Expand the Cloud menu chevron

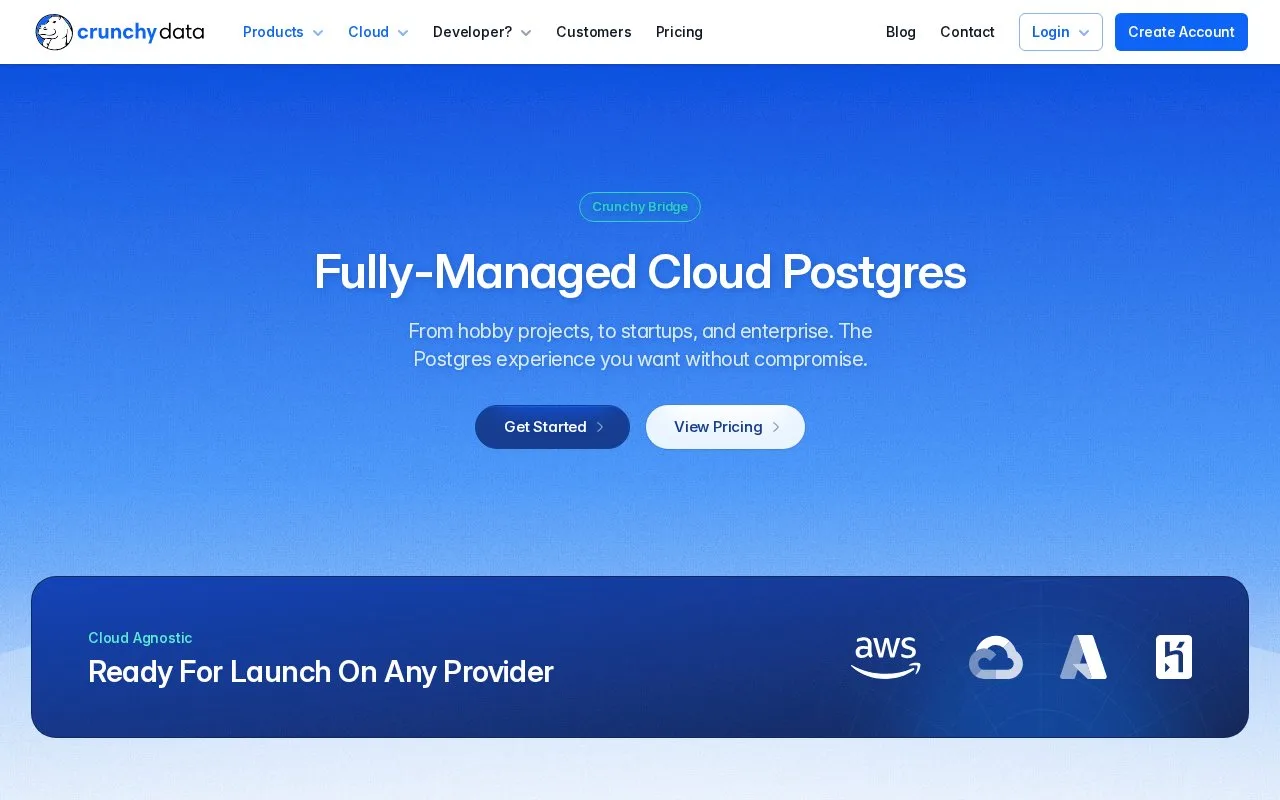tap(403, 33)
